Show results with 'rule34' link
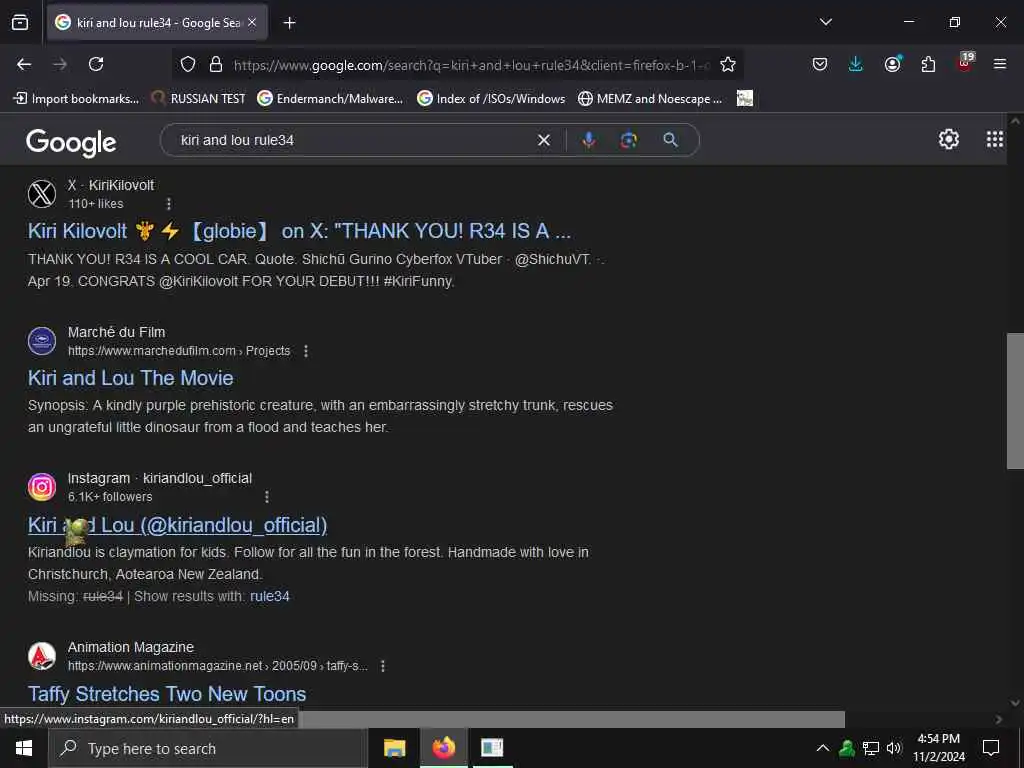Image resolution: width=1024 pixels, height=768 pixels. point(270,596)
